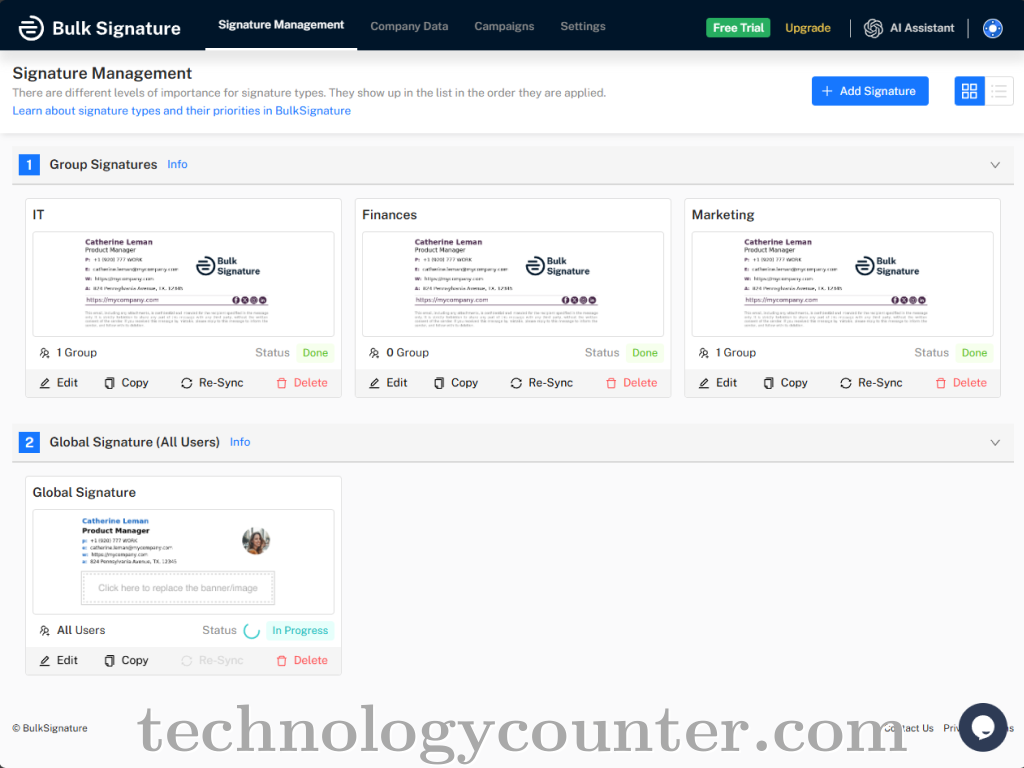Open the Signature Management tab
The image size is (1024, 768).
coord(281,25)
